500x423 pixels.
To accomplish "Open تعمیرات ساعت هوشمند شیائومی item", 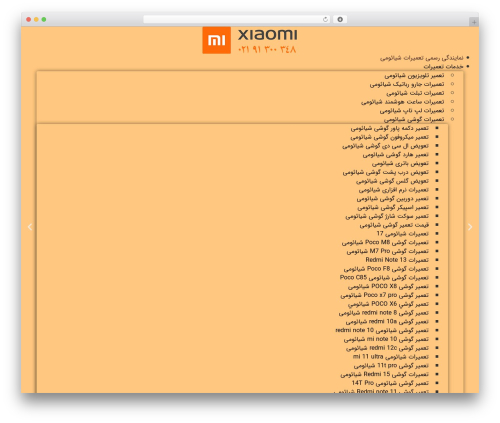I will tap(403, 102).
